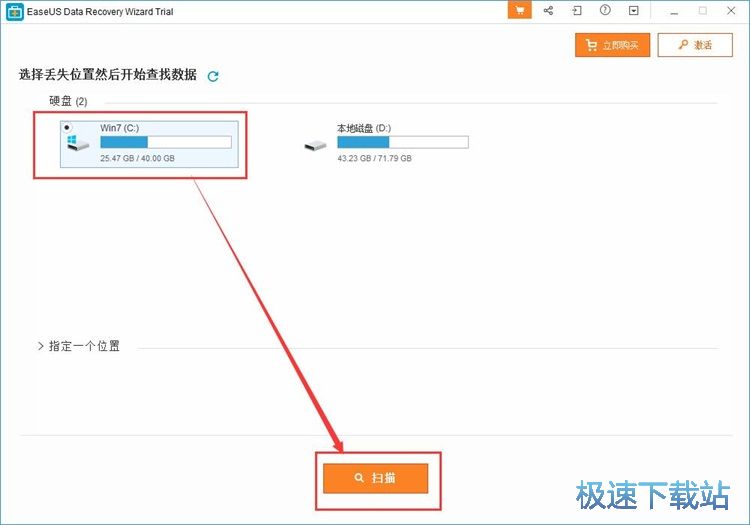Screen dimensions: 750x525
Task: Click the buy now button
Action: pyautogui.click(x=612, y=45)
